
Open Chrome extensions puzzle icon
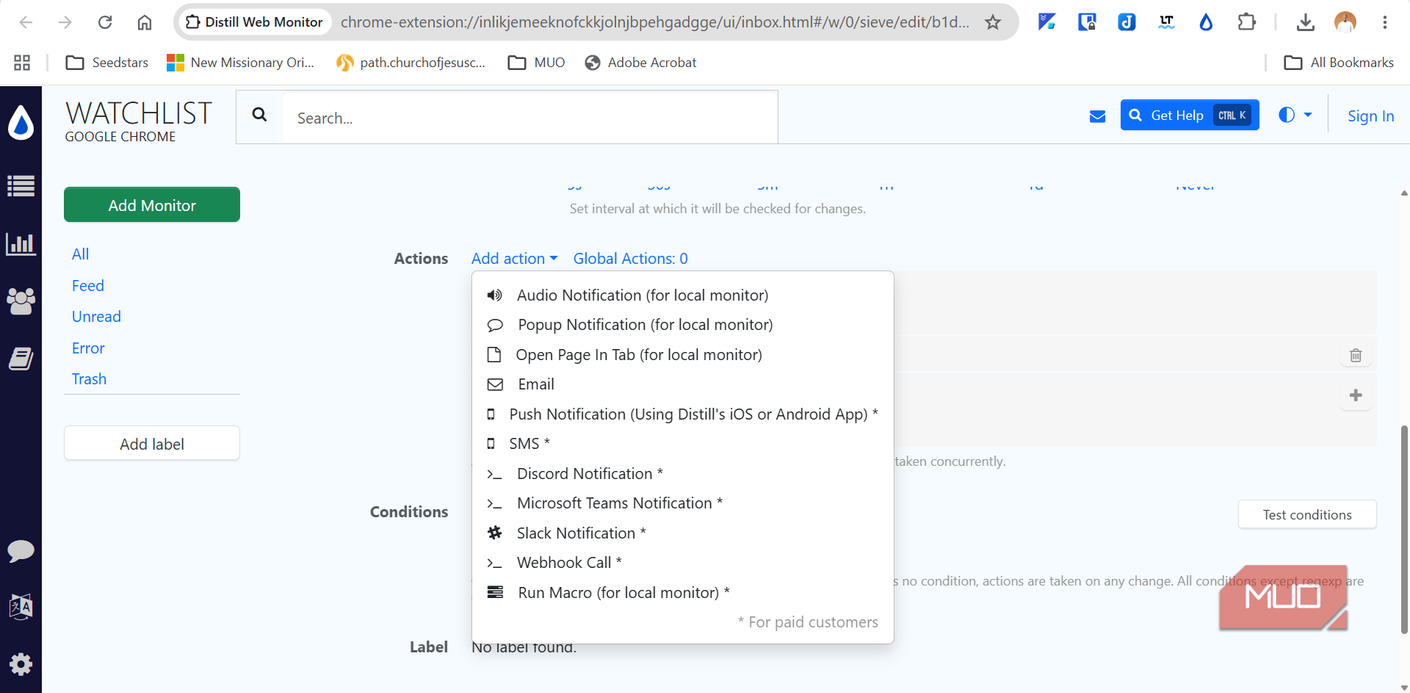click(1246, 22)
